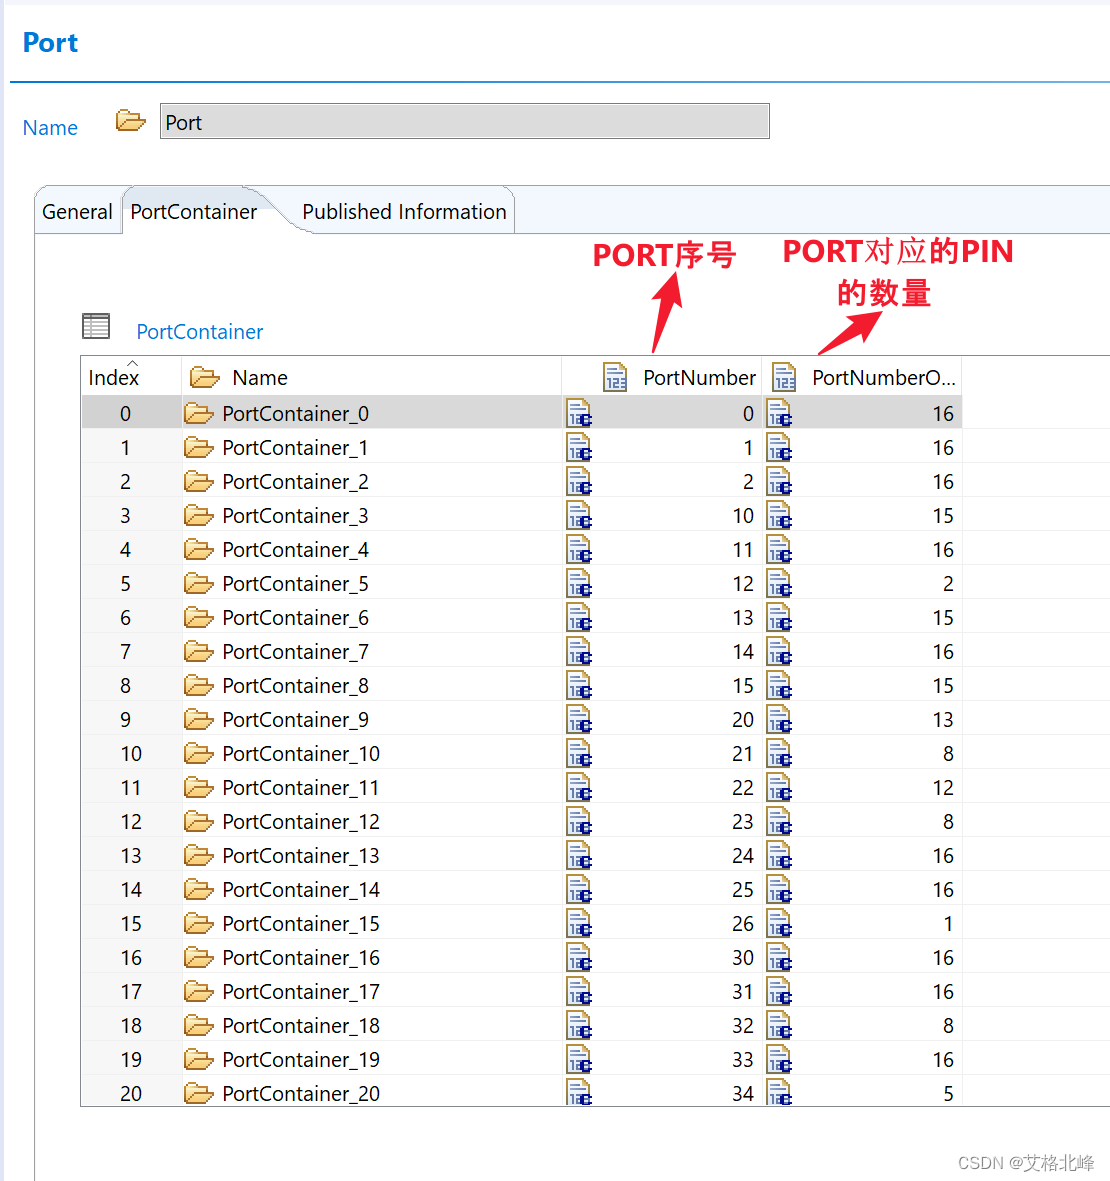Click the table icon beside PortContainer label
The height and width of the screenshot is (1181, 1110).
point(95,326)
